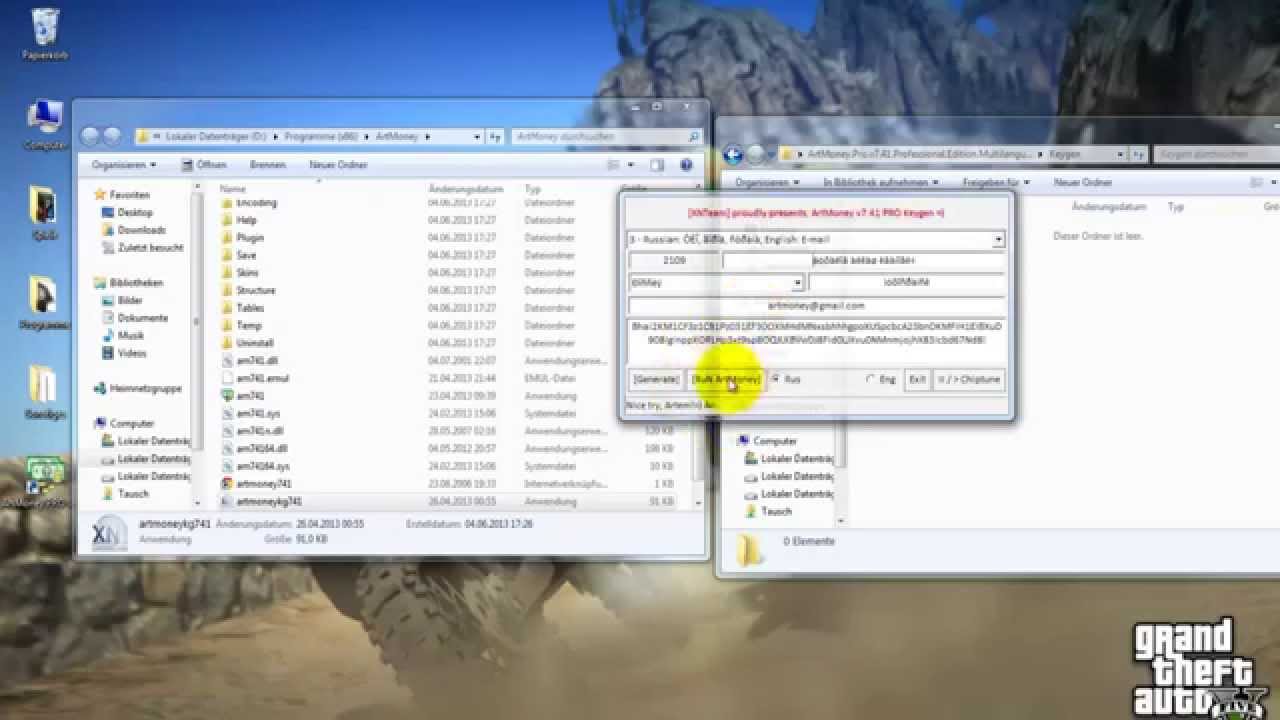The width and height of the screenshot is (1280, 720).
Task: Click the change view icon in ArtMoney window
Action: click(613, 165)
